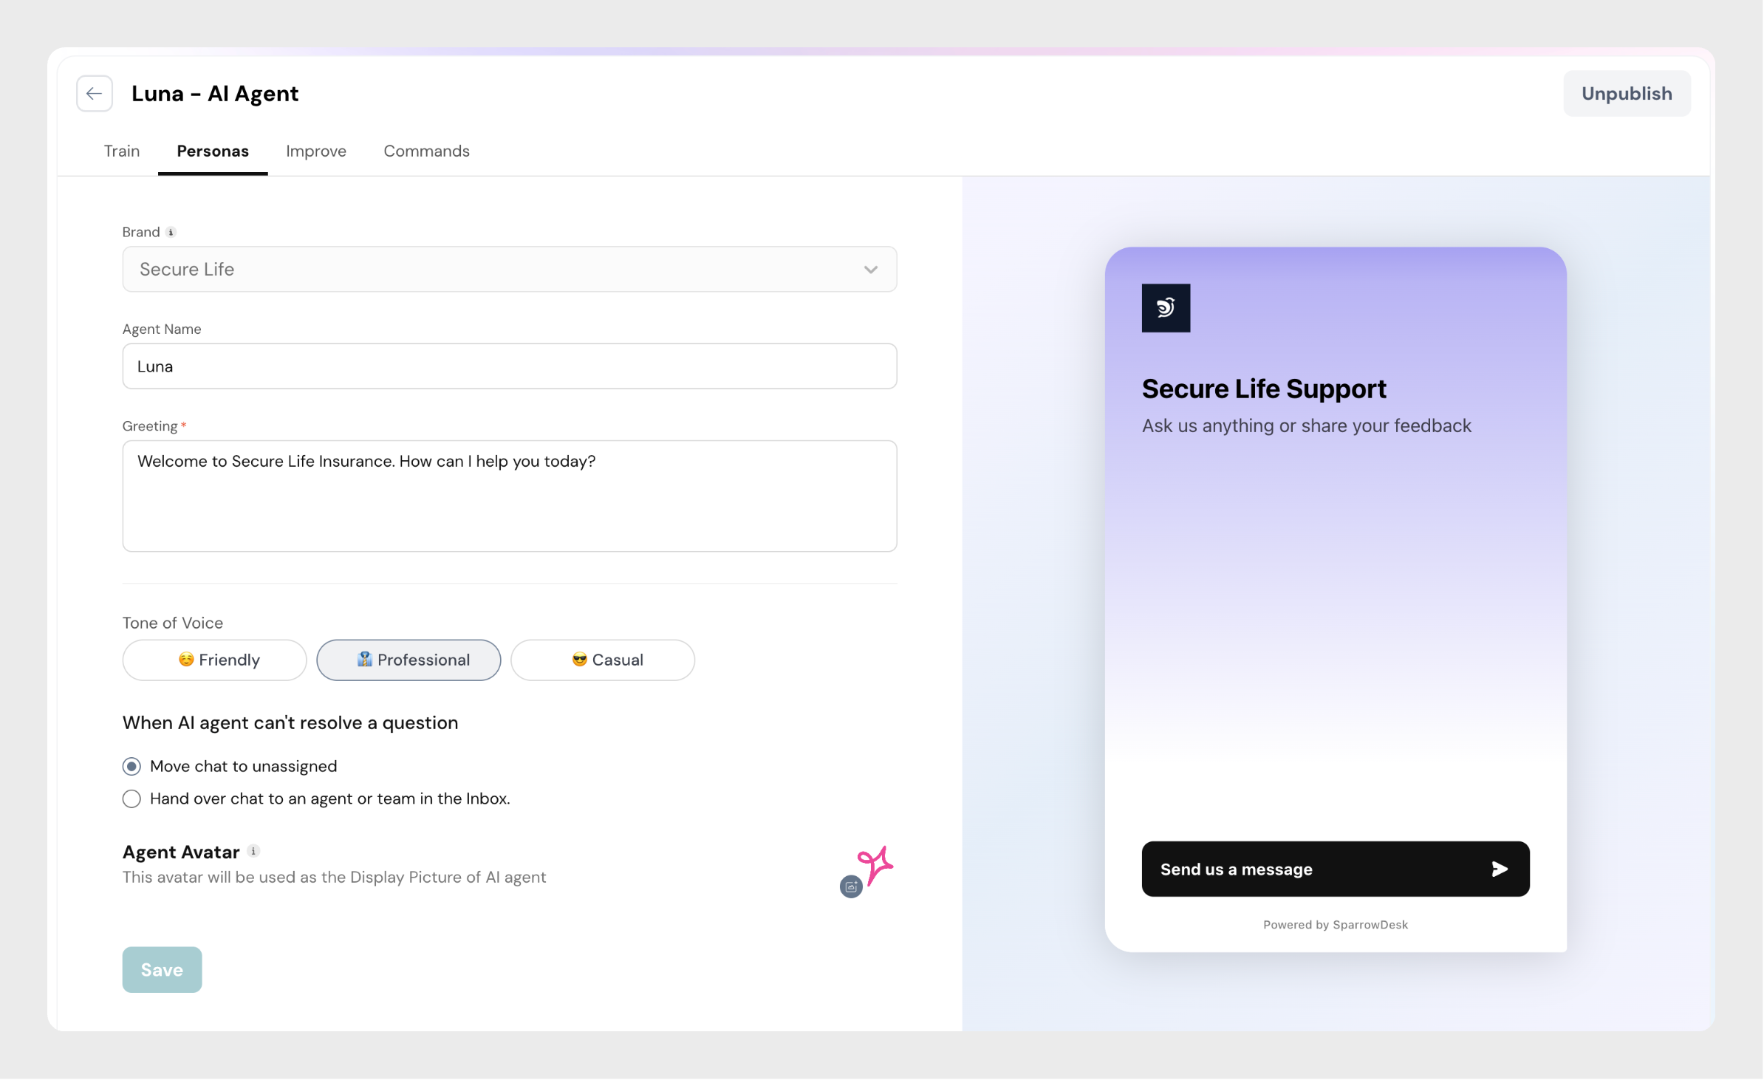Go back using the arrow button
The height and width of the screenshot is (1080, 1764).
click(x=94, y=94)
